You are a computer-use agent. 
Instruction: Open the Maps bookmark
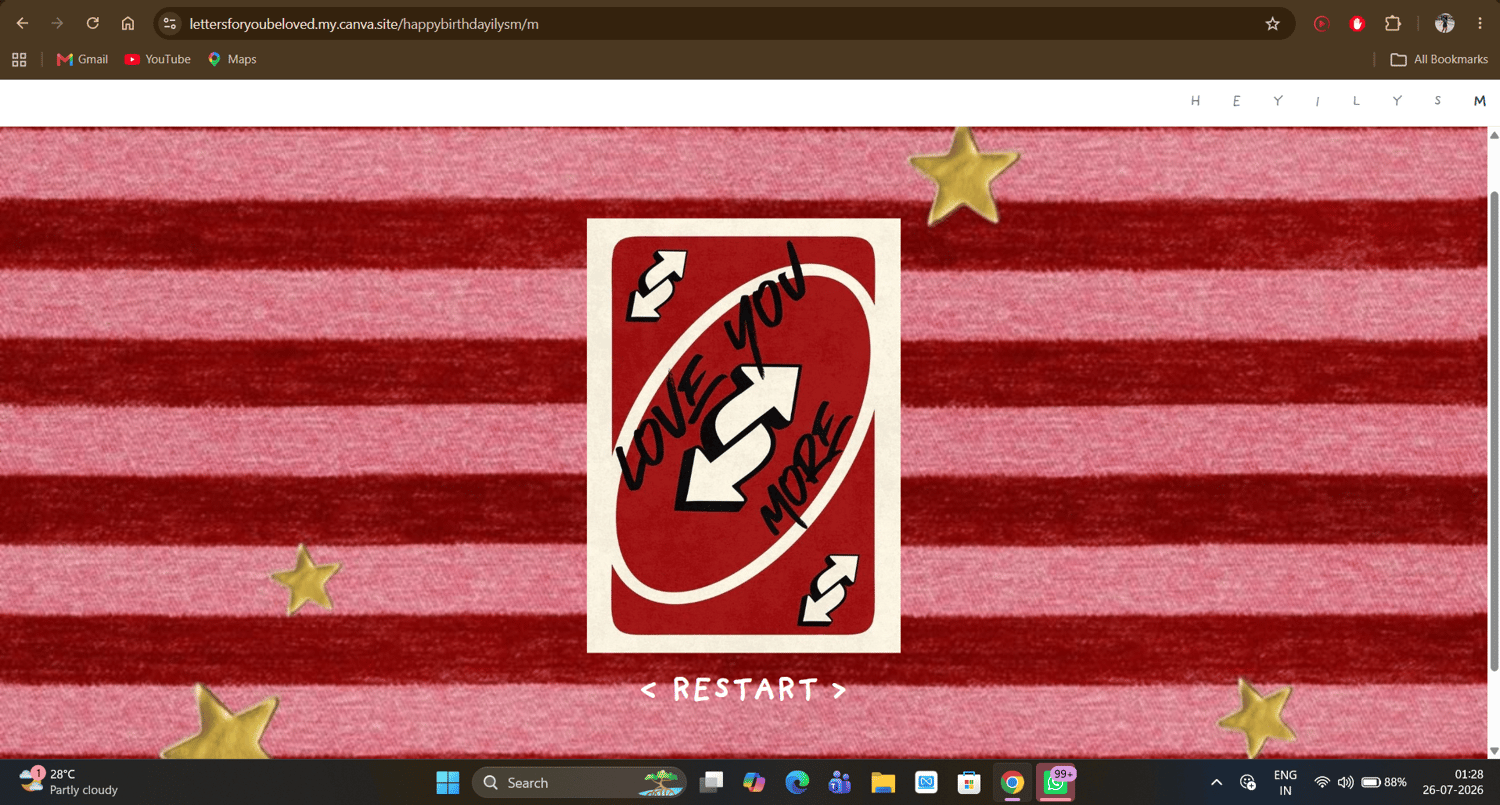point(232,59)
